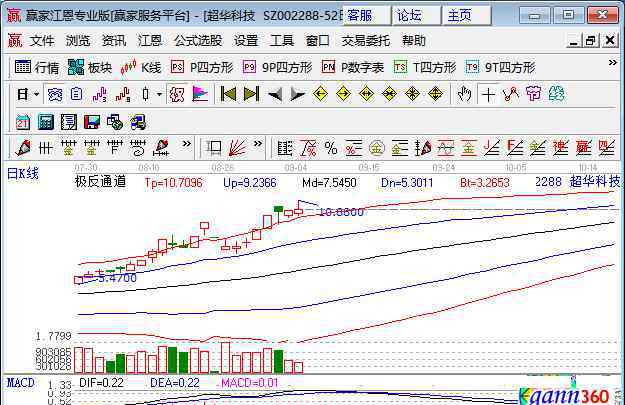The width and height of the screenshot is (625, 405).
Task: Open the calendar 21 icon
Action: [23, 122]
